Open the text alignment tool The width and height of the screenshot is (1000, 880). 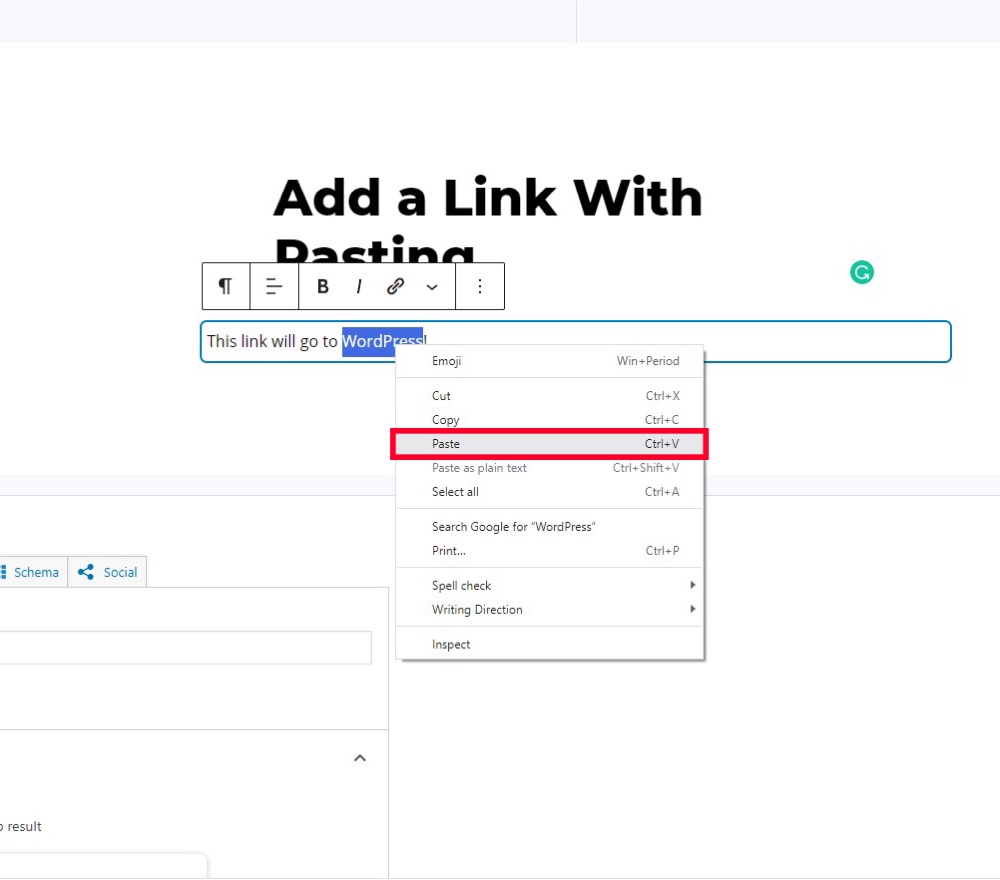tap(273, 286)
